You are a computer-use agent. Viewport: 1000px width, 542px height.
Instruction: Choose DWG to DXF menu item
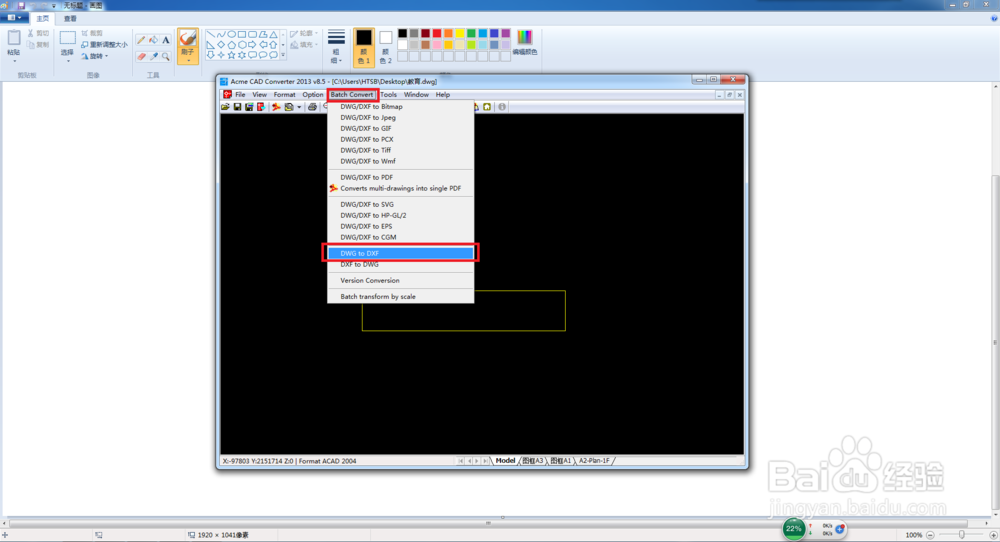[401, 253]
